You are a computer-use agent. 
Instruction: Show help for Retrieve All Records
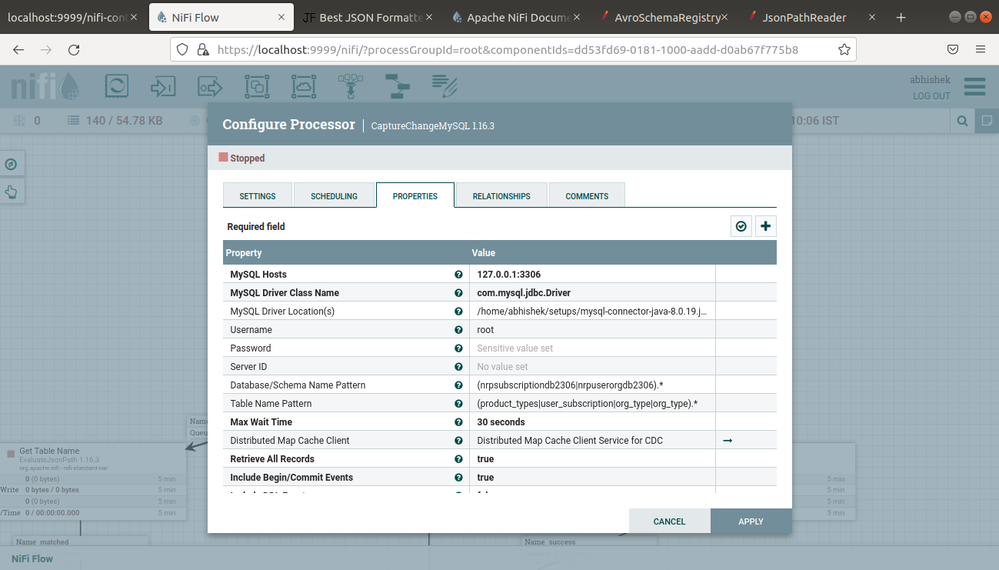point(458,459)
